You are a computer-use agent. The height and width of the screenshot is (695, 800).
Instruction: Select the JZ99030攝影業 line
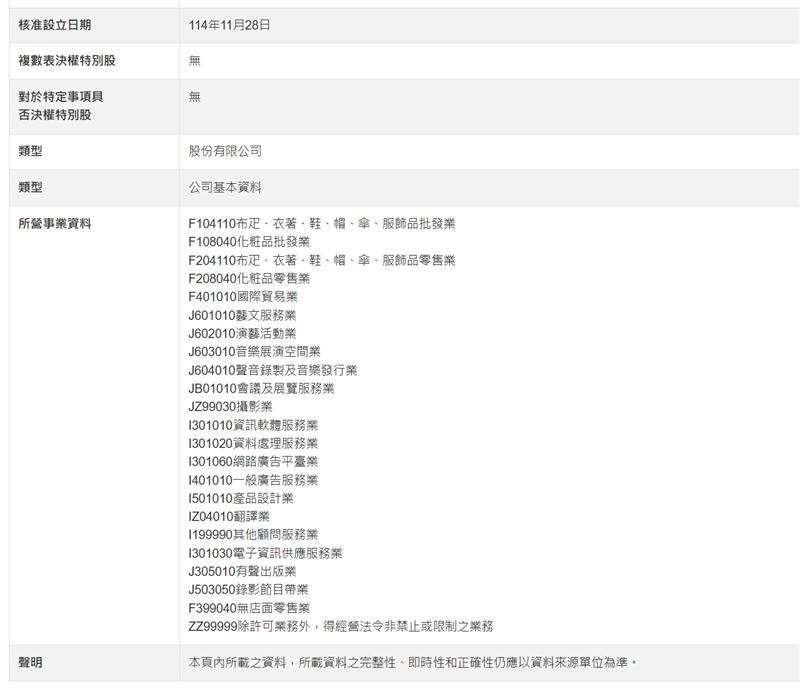click(x=230, y=407)
